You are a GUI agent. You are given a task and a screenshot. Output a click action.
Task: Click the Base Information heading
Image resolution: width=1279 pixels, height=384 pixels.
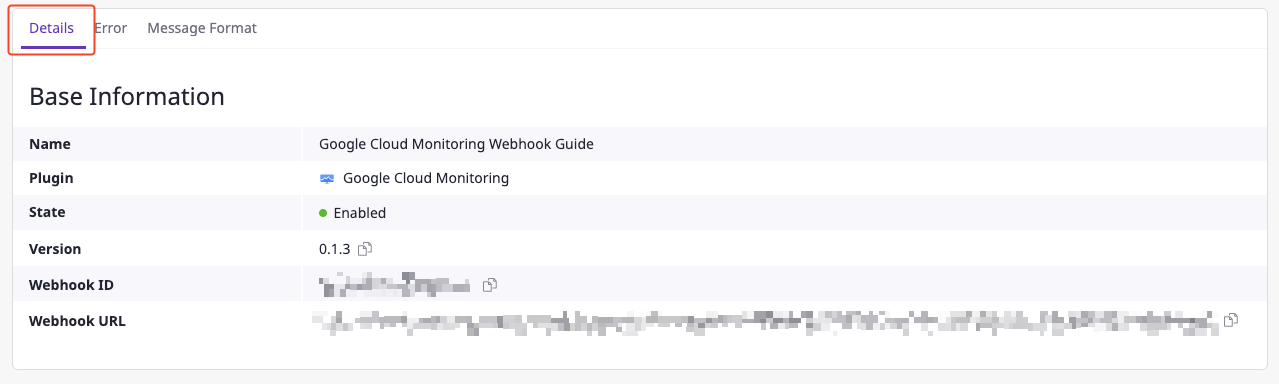(x=127, y=97)
